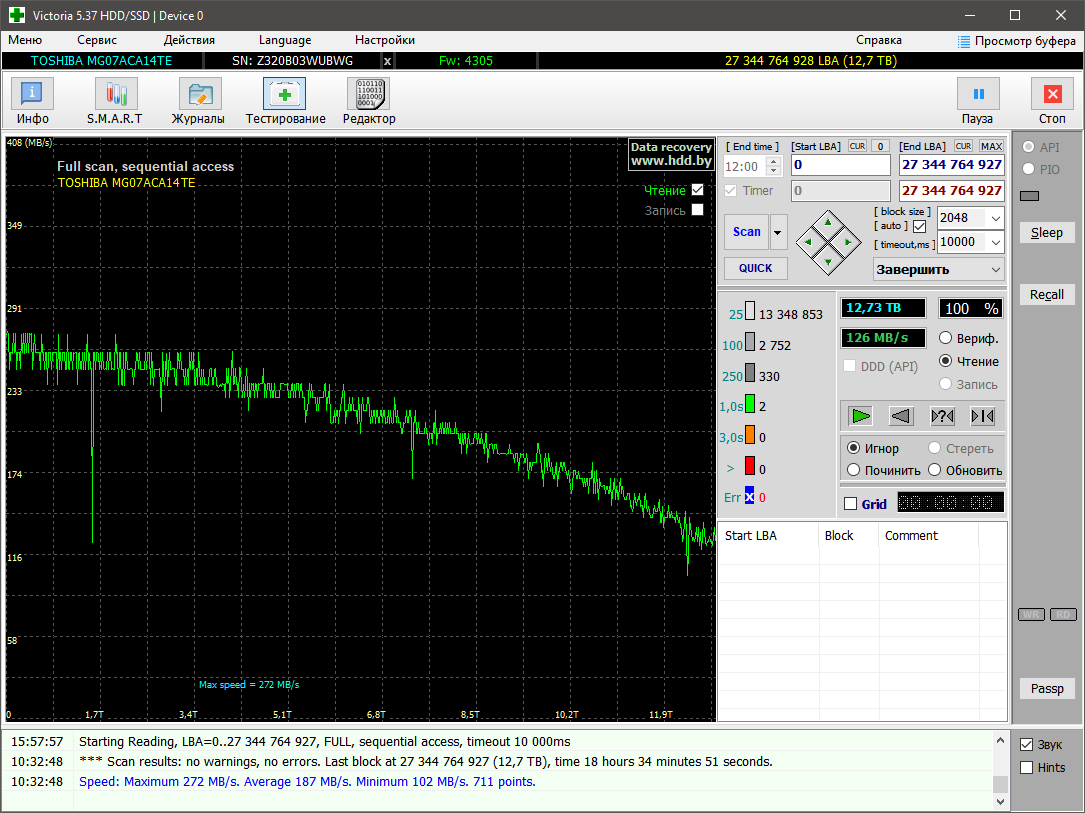The image size is (1085, 813).
Task: Open the Сервис menu
Action: point(97,40)
